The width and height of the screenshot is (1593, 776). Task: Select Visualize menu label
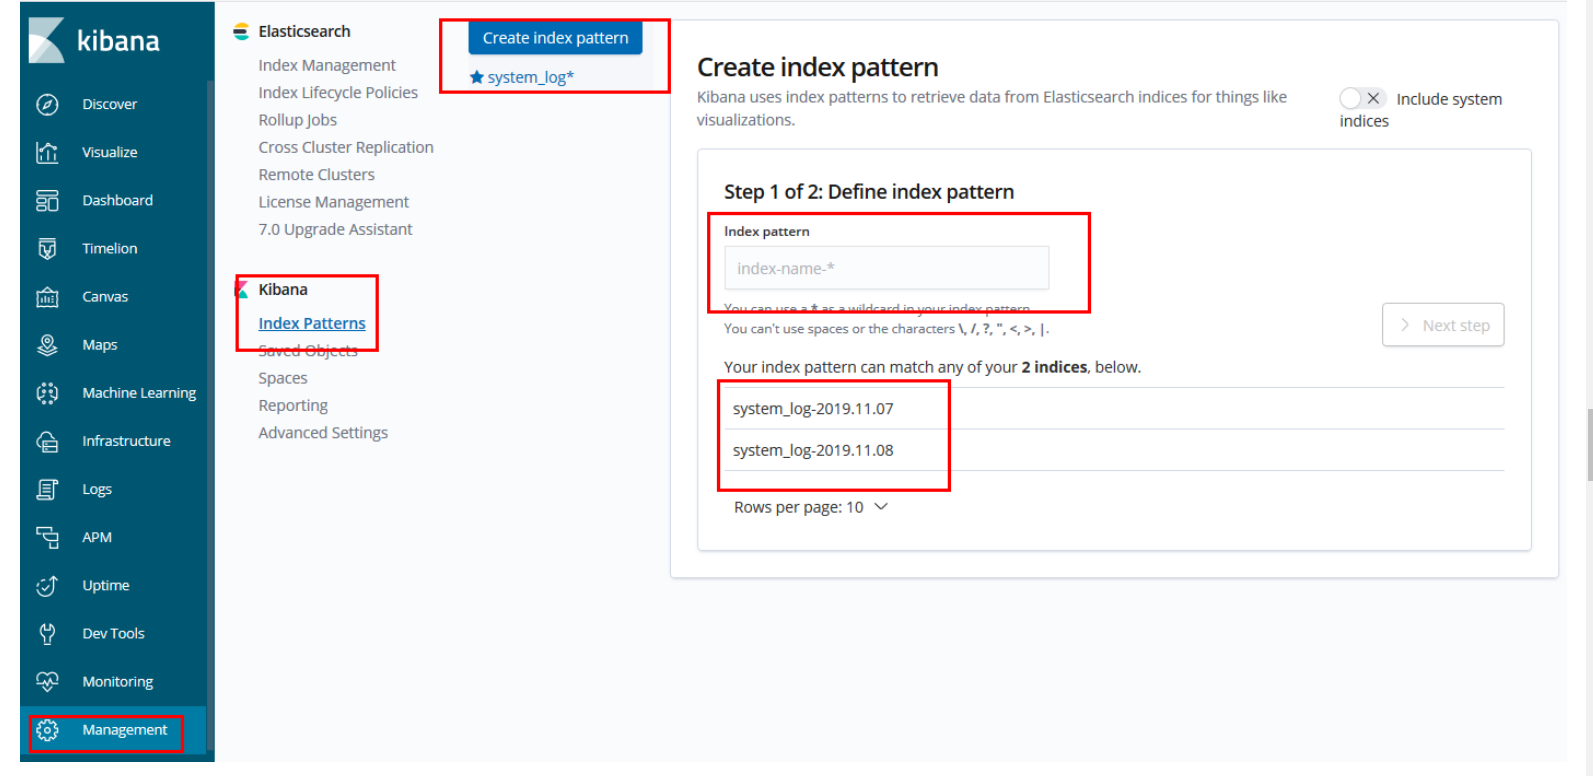coord(110,152)
